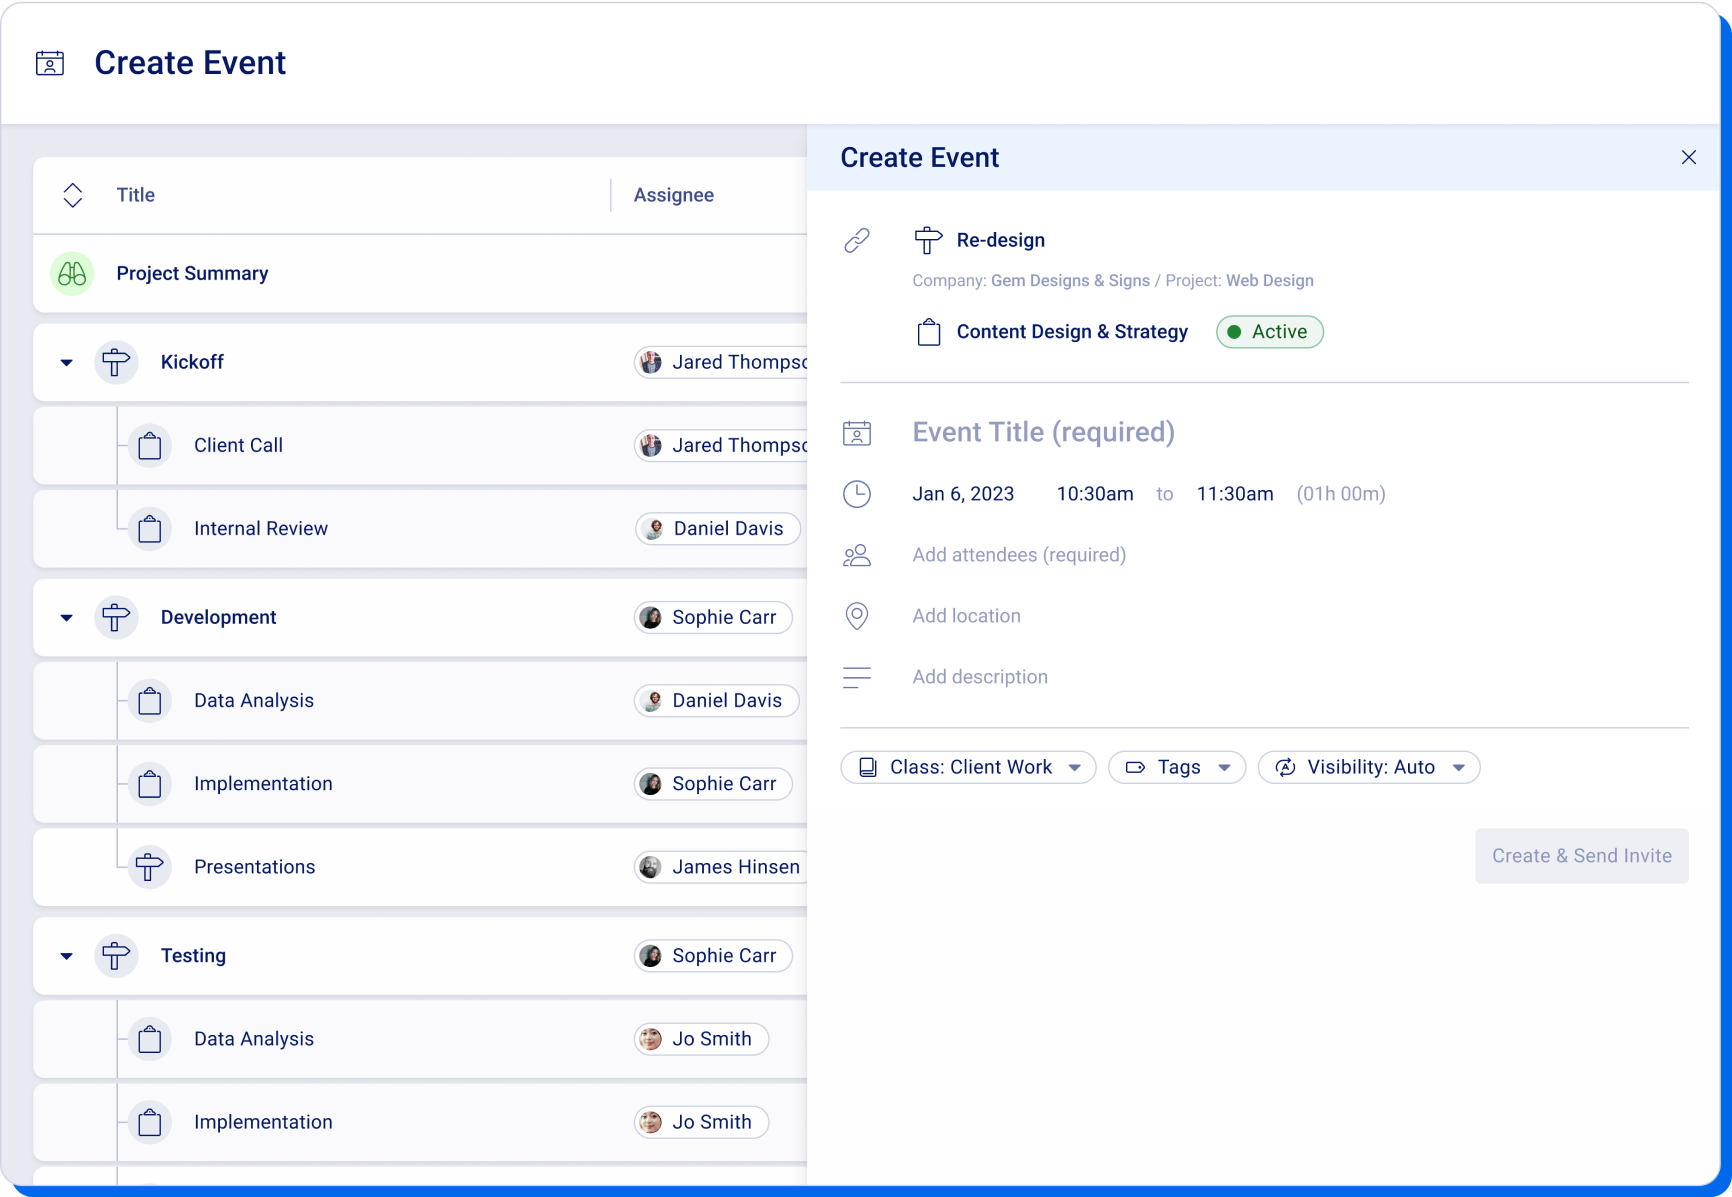This screenshot has height=1197, width=1732.
Task: Click the description icon beside Add description
Action: click(857, 677)
